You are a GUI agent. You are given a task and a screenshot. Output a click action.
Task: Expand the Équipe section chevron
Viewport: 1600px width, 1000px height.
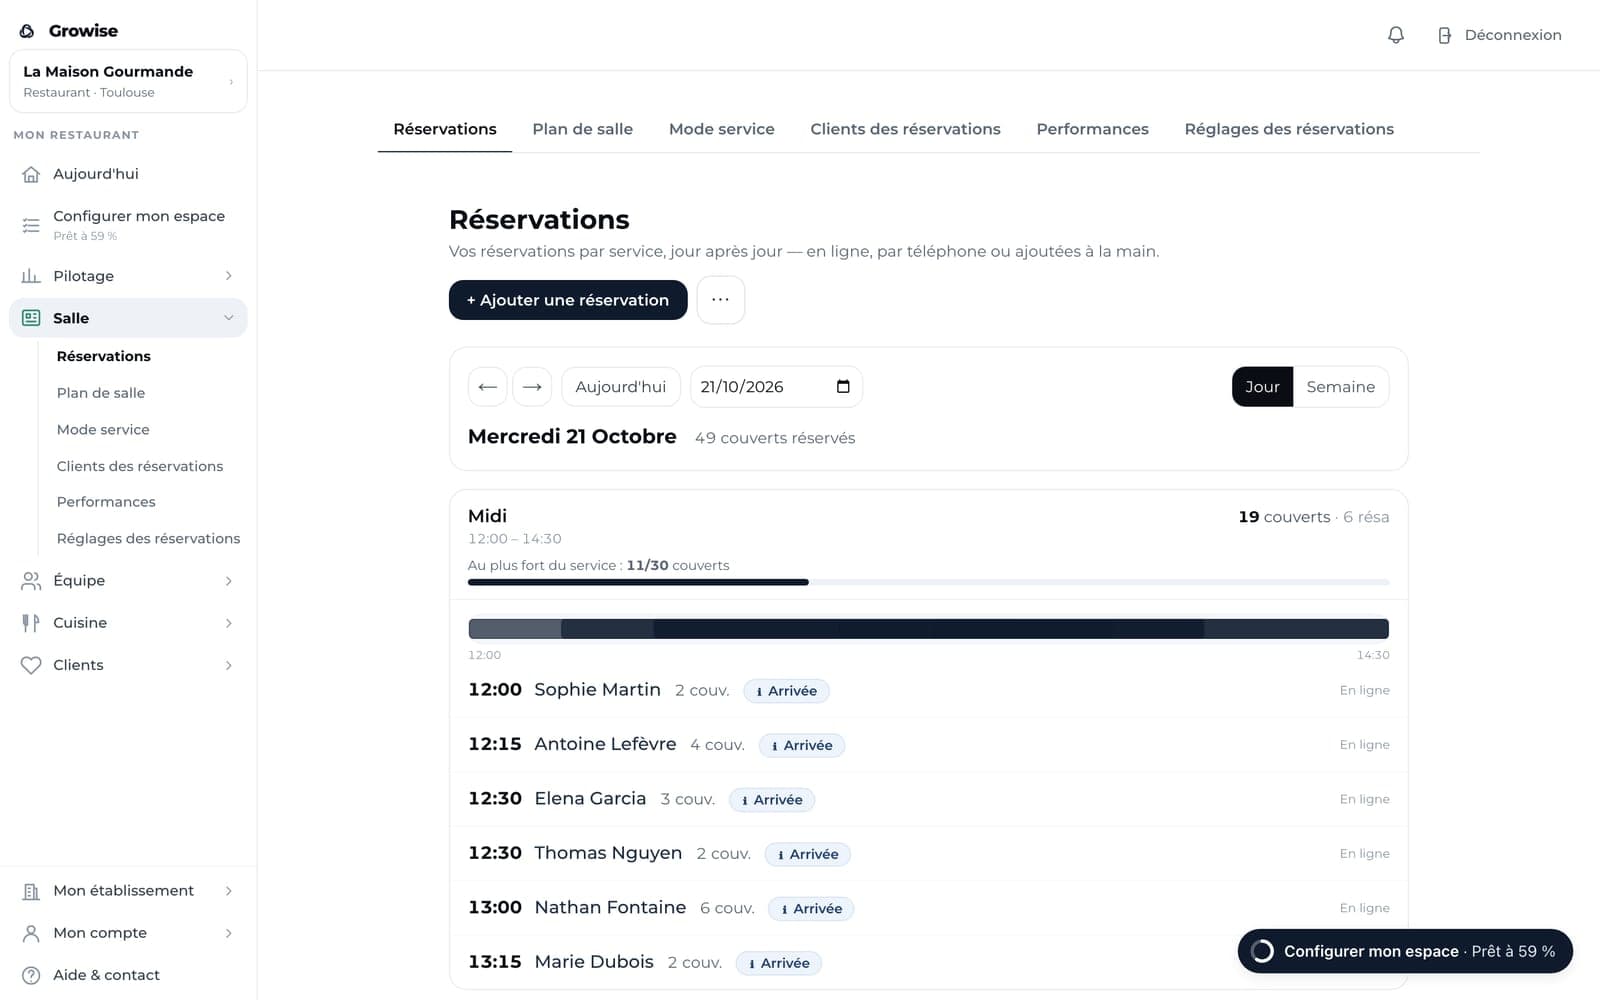click(228, 581)
